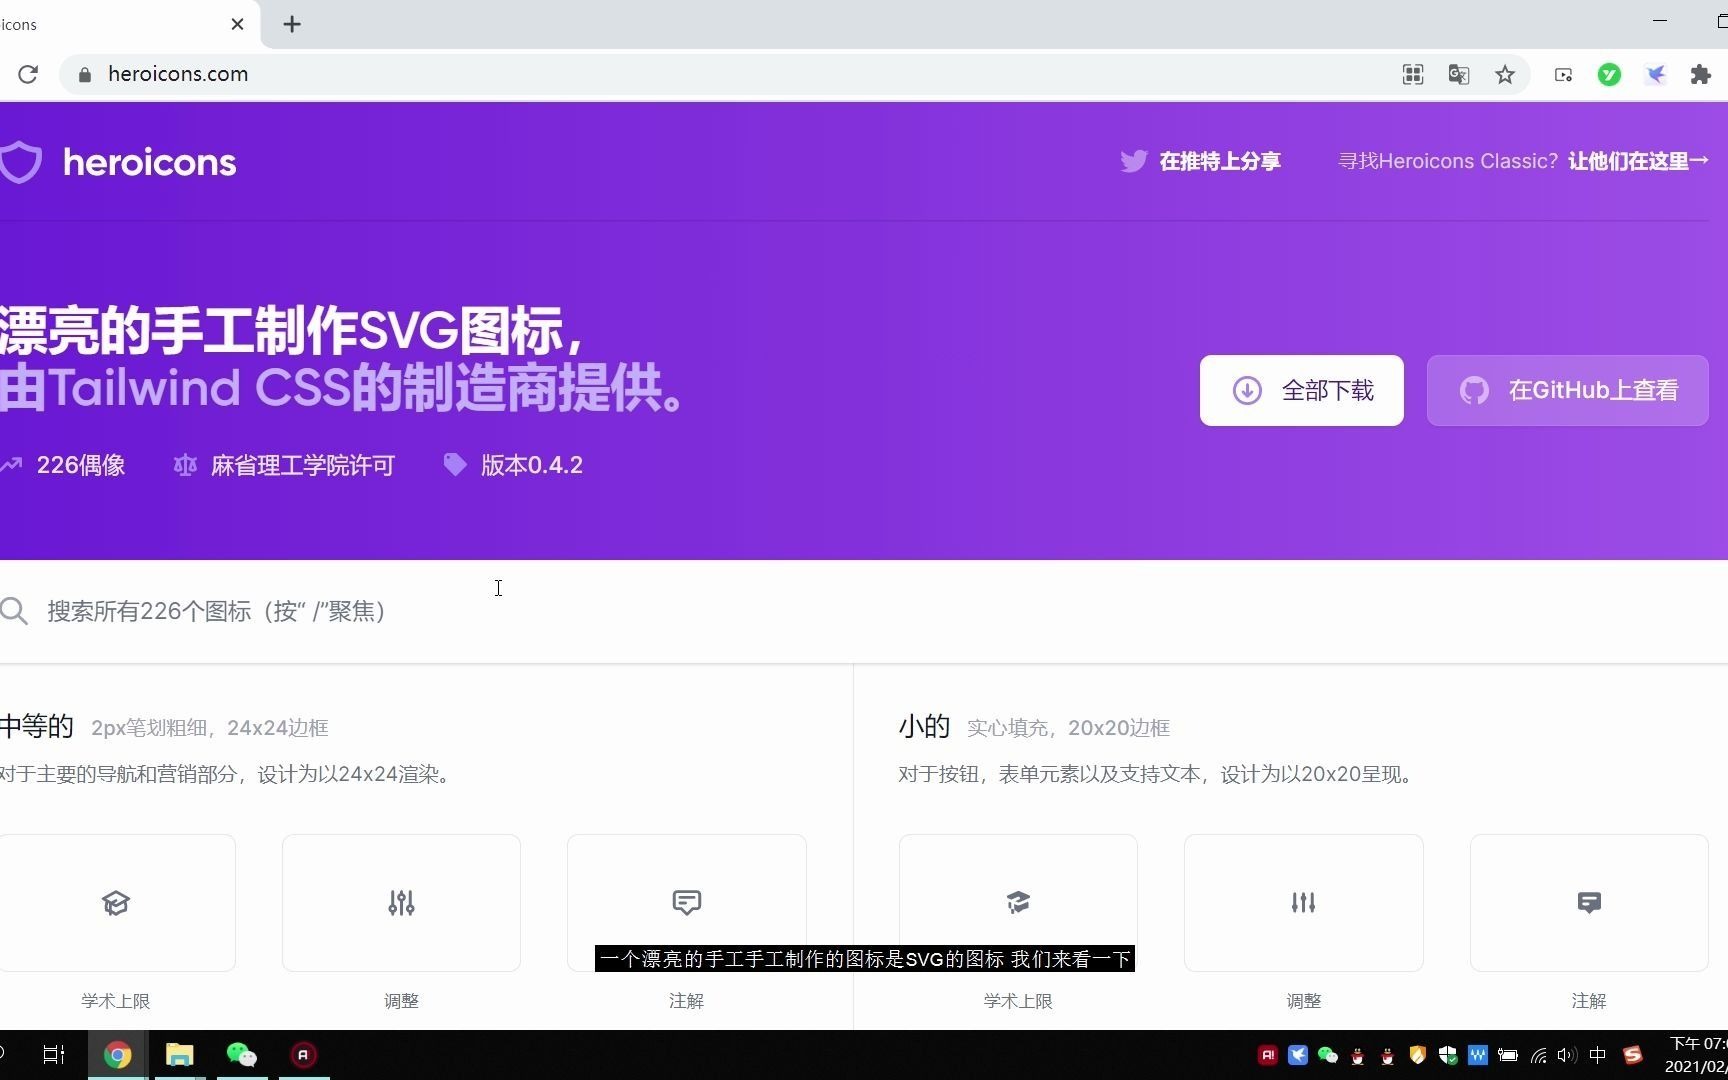Open the Extensions puzzle-piece menu
Screen dimensions: 1728x1080
(1700, 74)
